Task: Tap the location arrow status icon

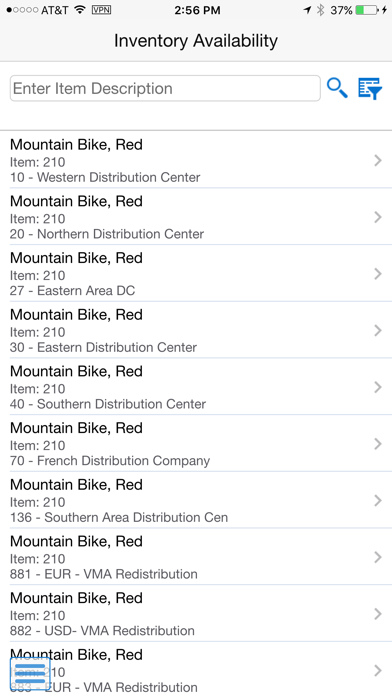Action: 307,10
